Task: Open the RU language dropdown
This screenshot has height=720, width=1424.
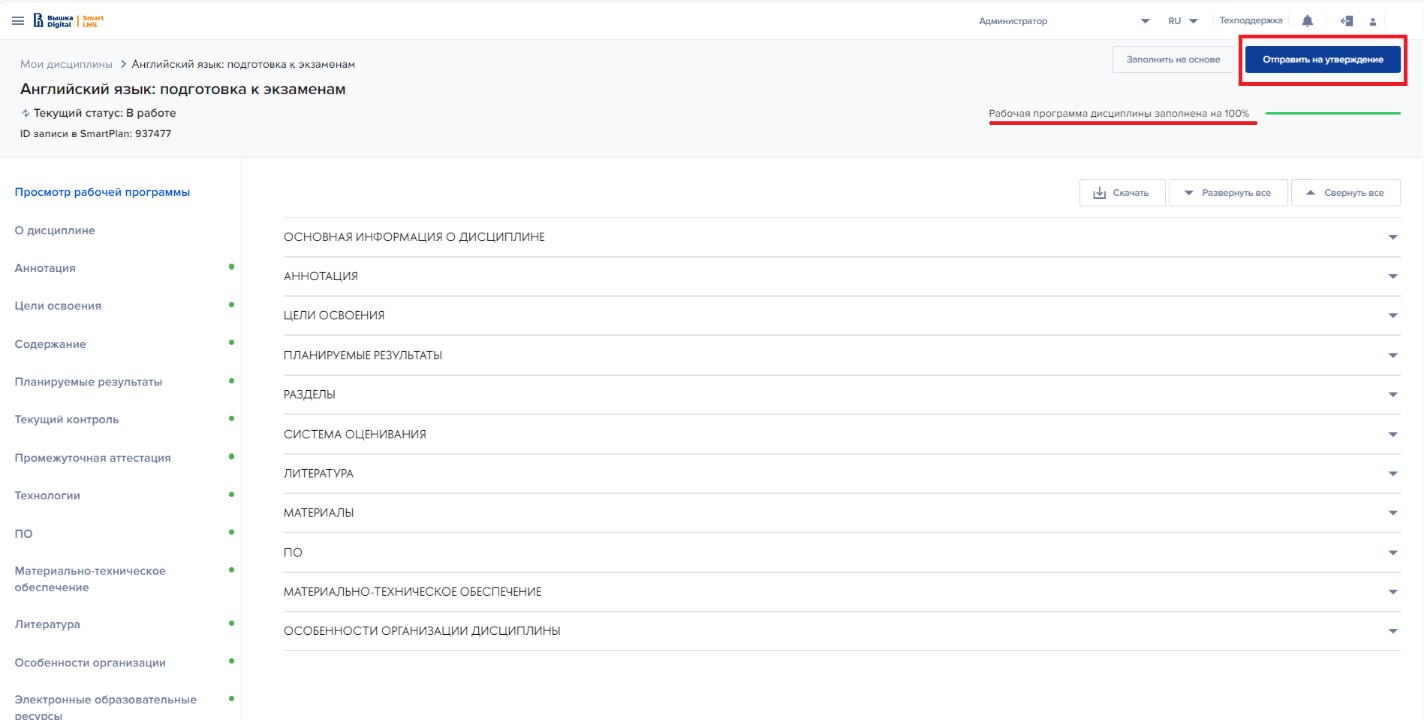Action: tap(1182, 21)
